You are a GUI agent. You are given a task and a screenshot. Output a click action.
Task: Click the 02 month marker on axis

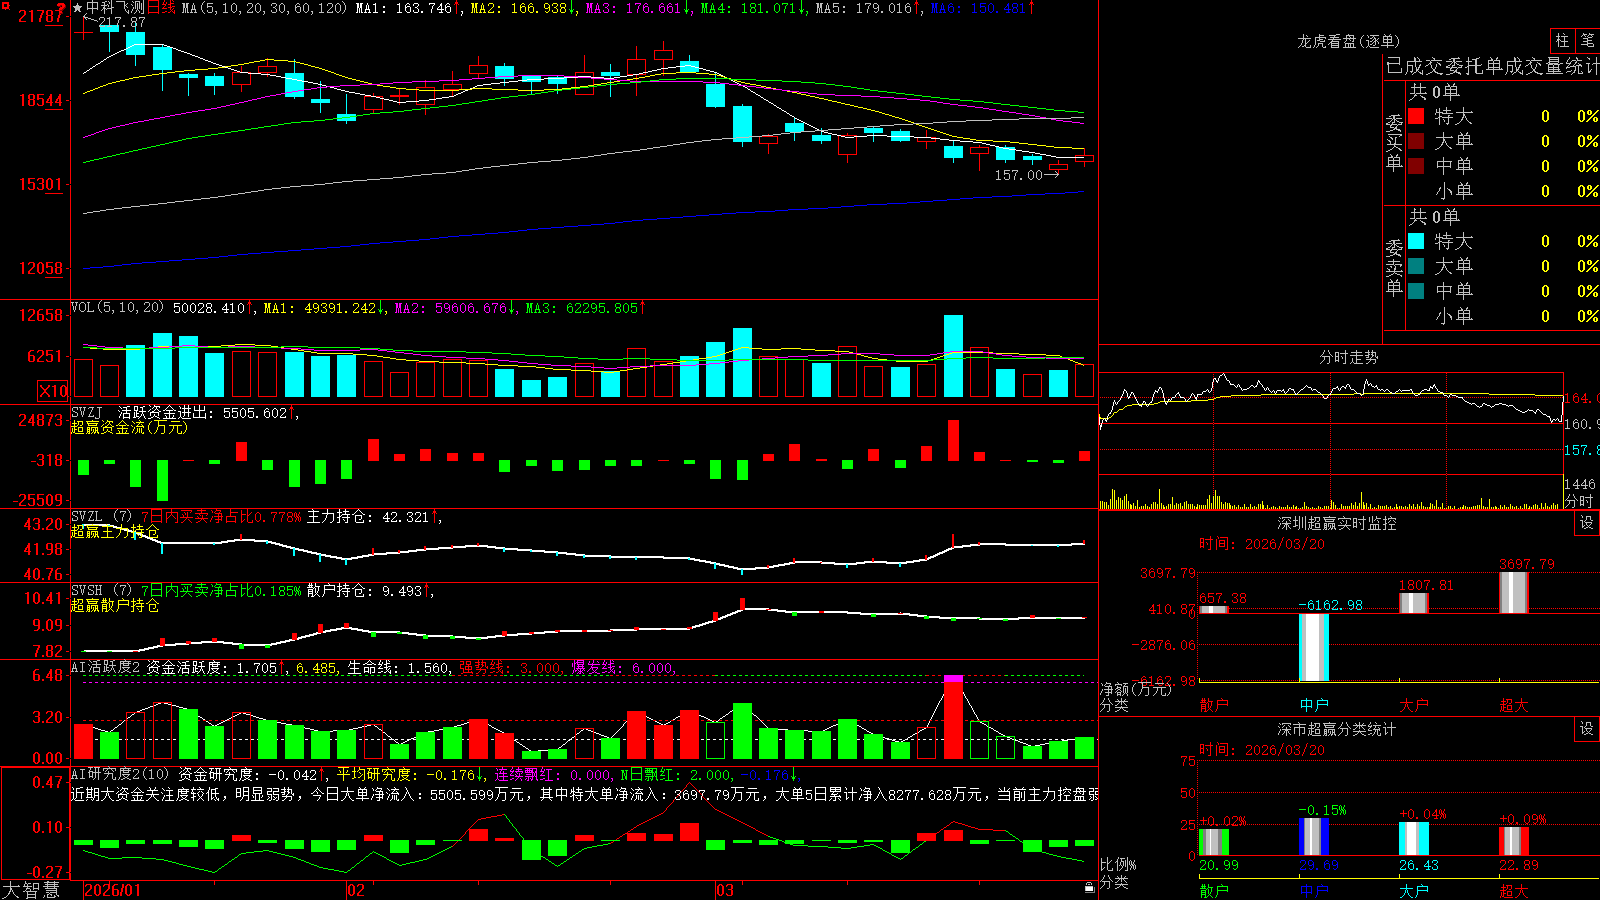click(x=355, y=890)
